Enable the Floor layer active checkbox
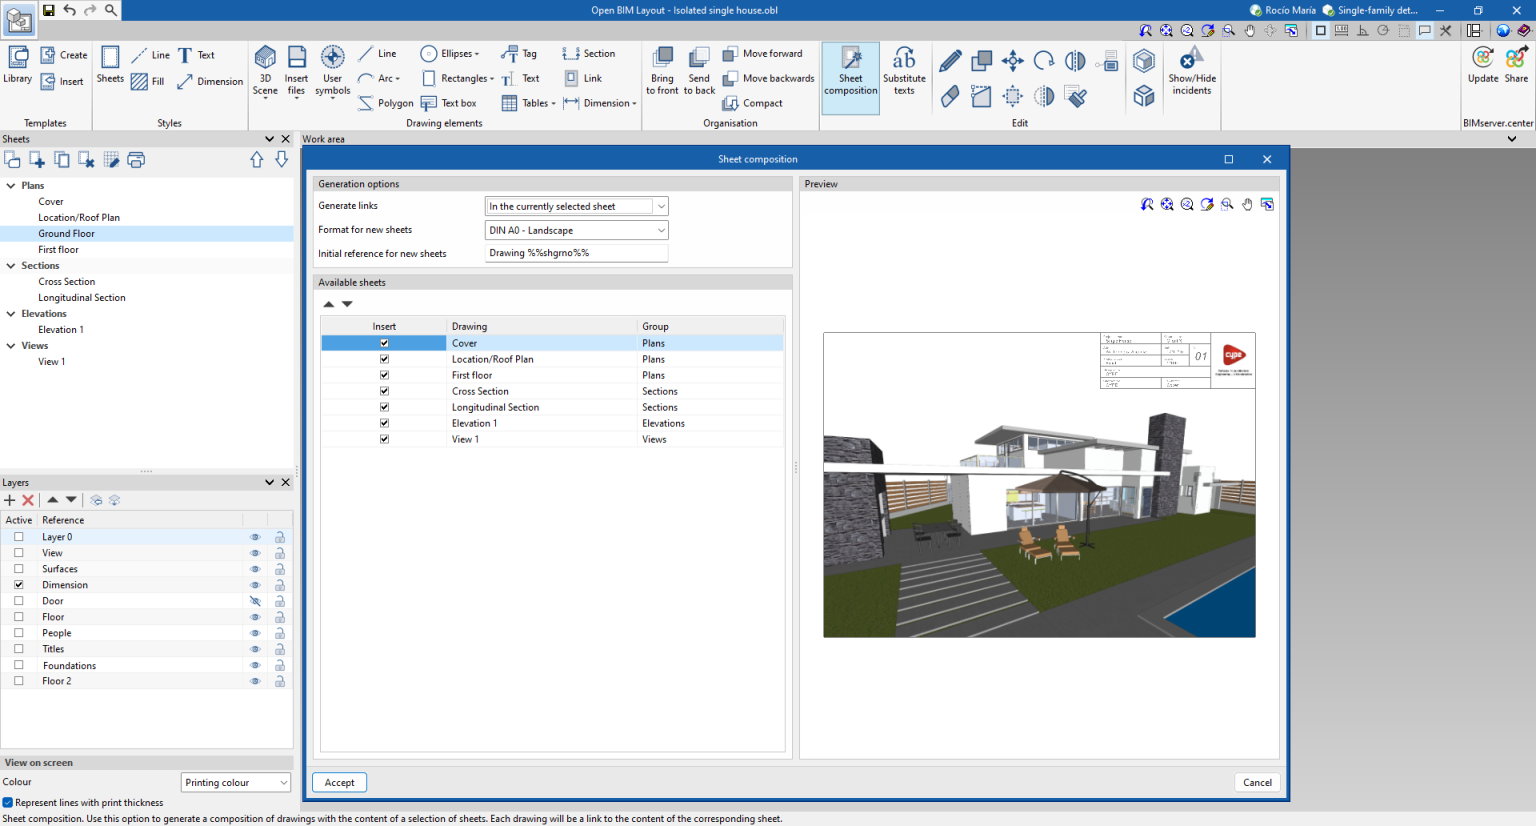This screenshot has width=1536, height=826. (18, 616)
